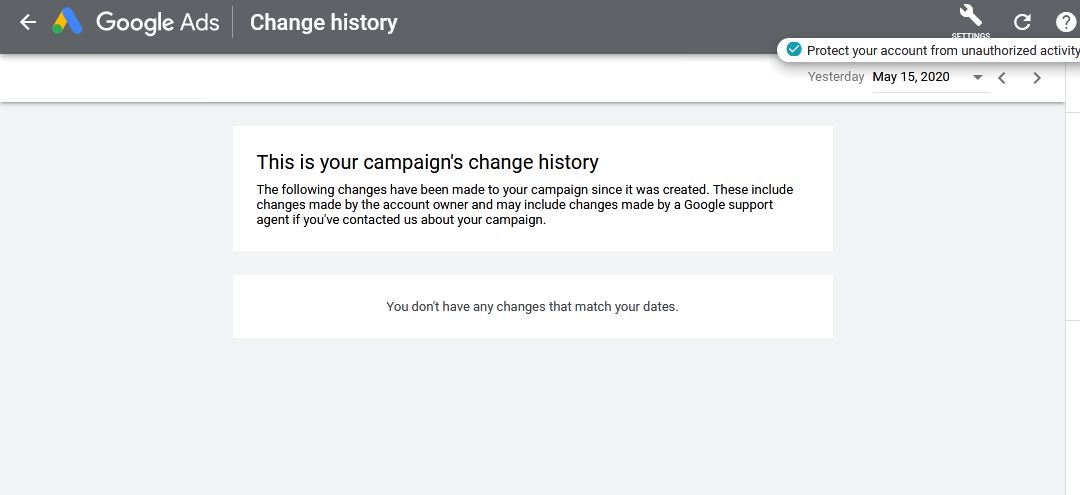Refresh the page with the reload icon
This screenshot has width=1080, height=495.
pos(1022,22)
